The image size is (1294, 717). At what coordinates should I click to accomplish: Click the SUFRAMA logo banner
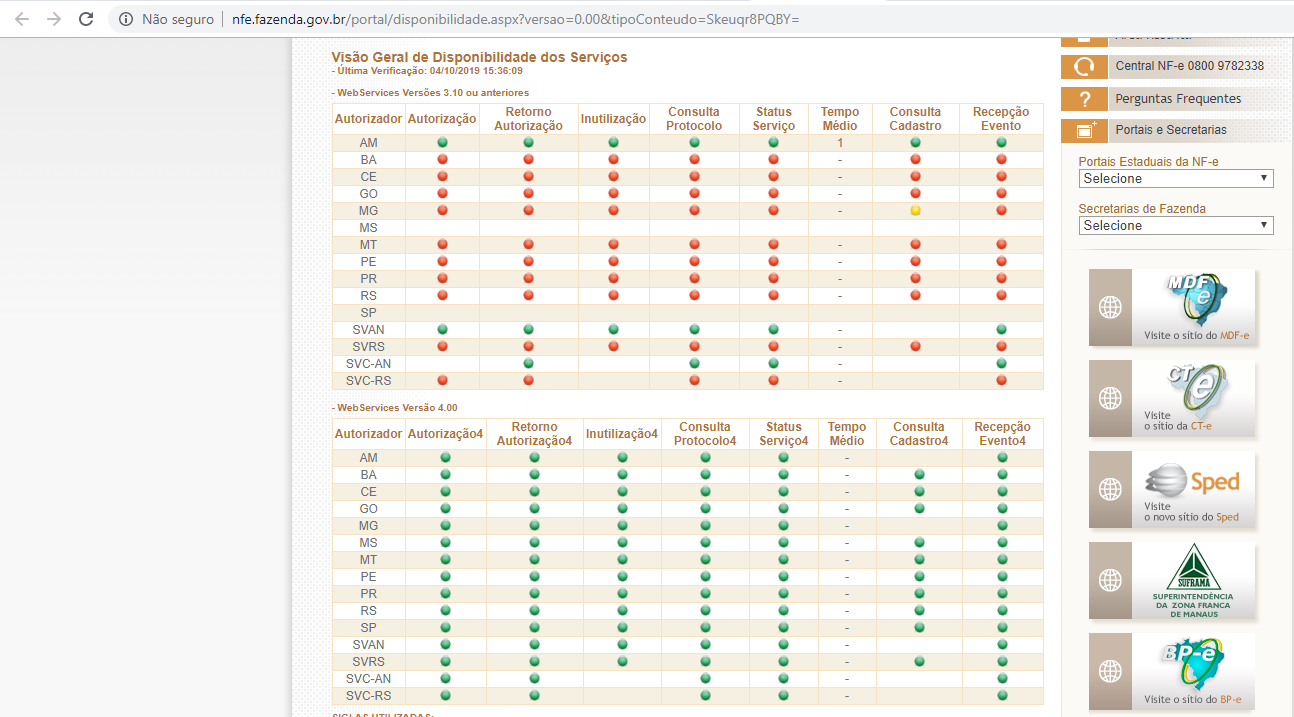click(1194, 580)
